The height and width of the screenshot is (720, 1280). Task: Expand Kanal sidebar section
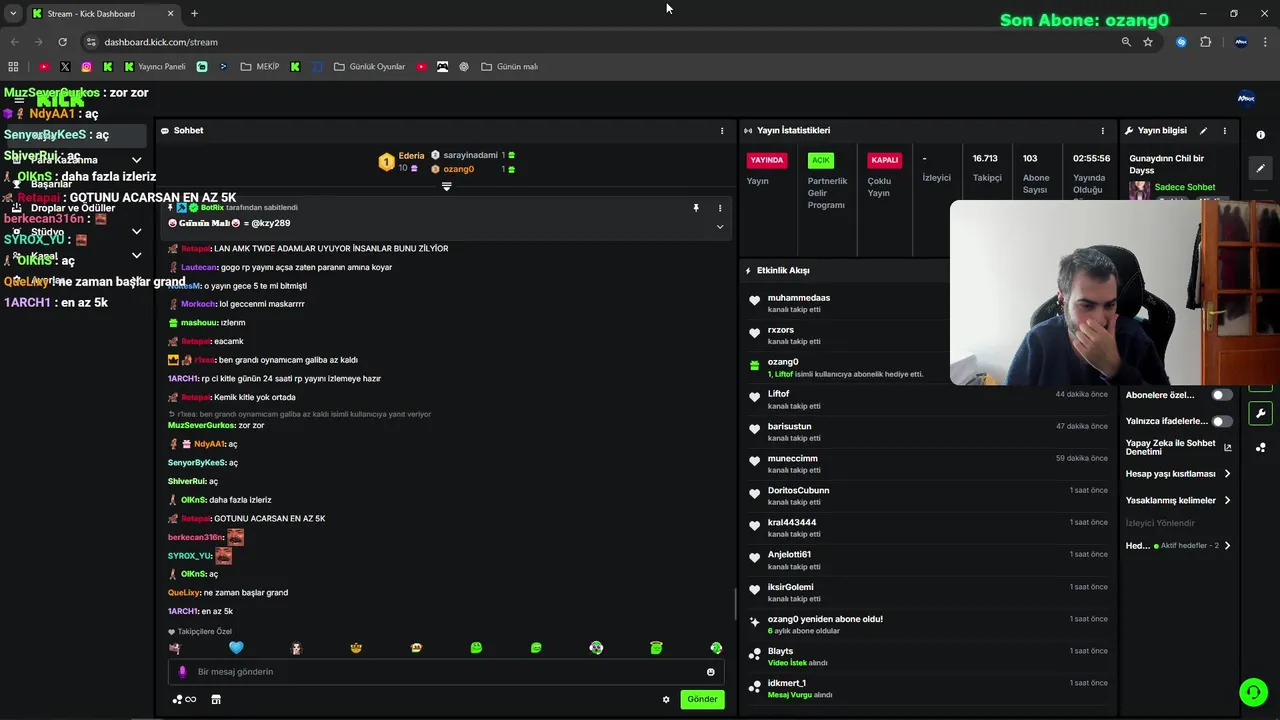[x=136, y=256]
